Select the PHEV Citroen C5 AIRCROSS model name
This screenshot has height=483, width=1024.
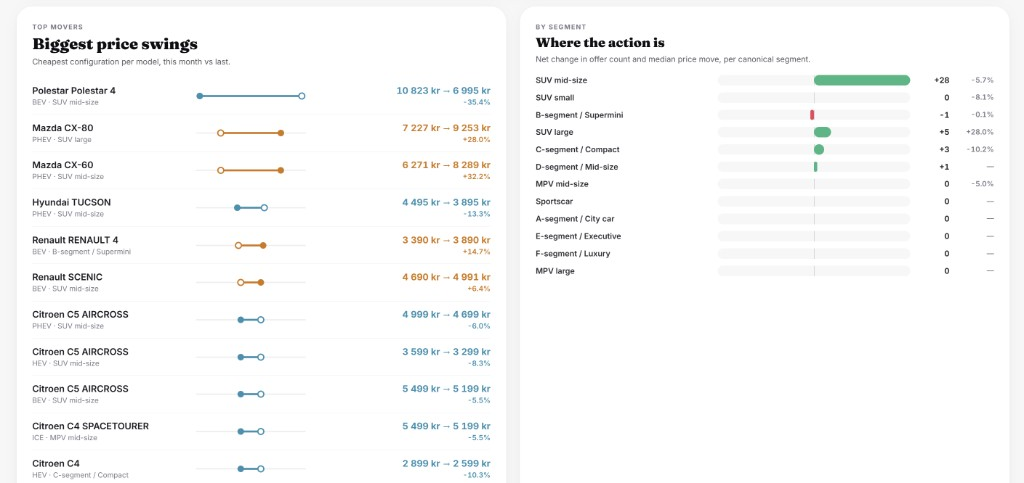(80, 315)
